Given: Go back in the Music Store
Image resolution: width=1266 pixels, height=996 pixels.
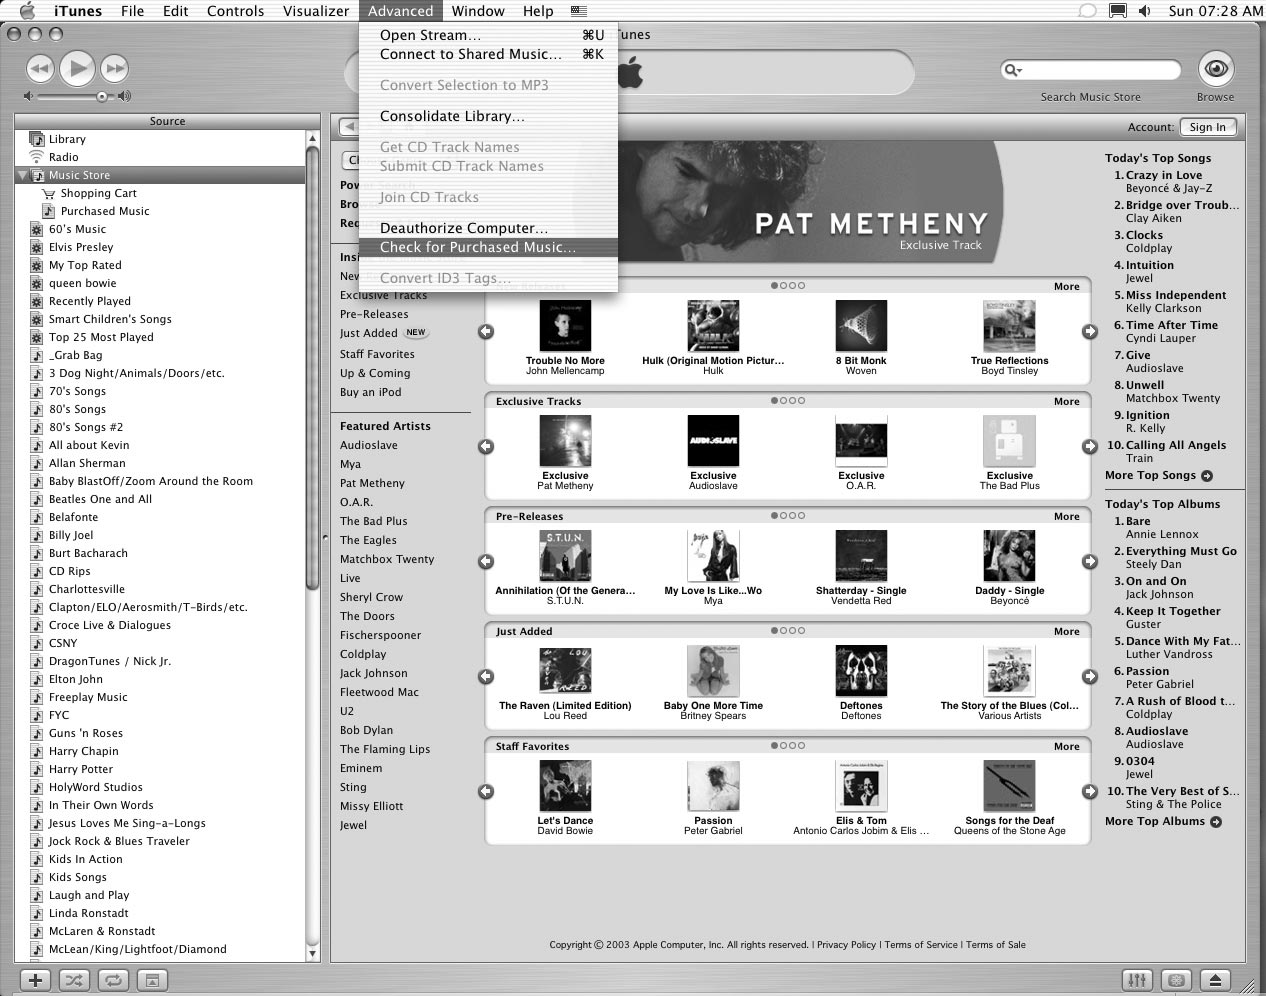Looking at the screenshot, I should (x=348, y=127).
